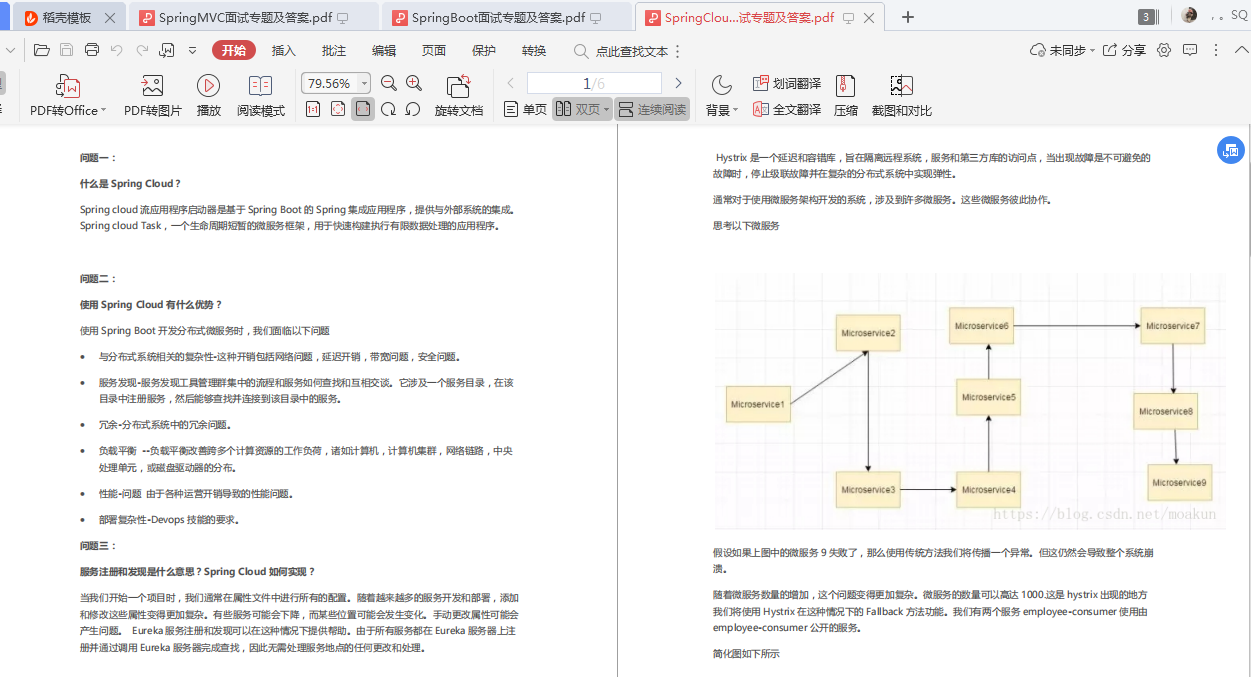The height and width of the screenshot is (677, 1251).
Task: Click the export icon in quick toolbar
Action: (167, 50)
